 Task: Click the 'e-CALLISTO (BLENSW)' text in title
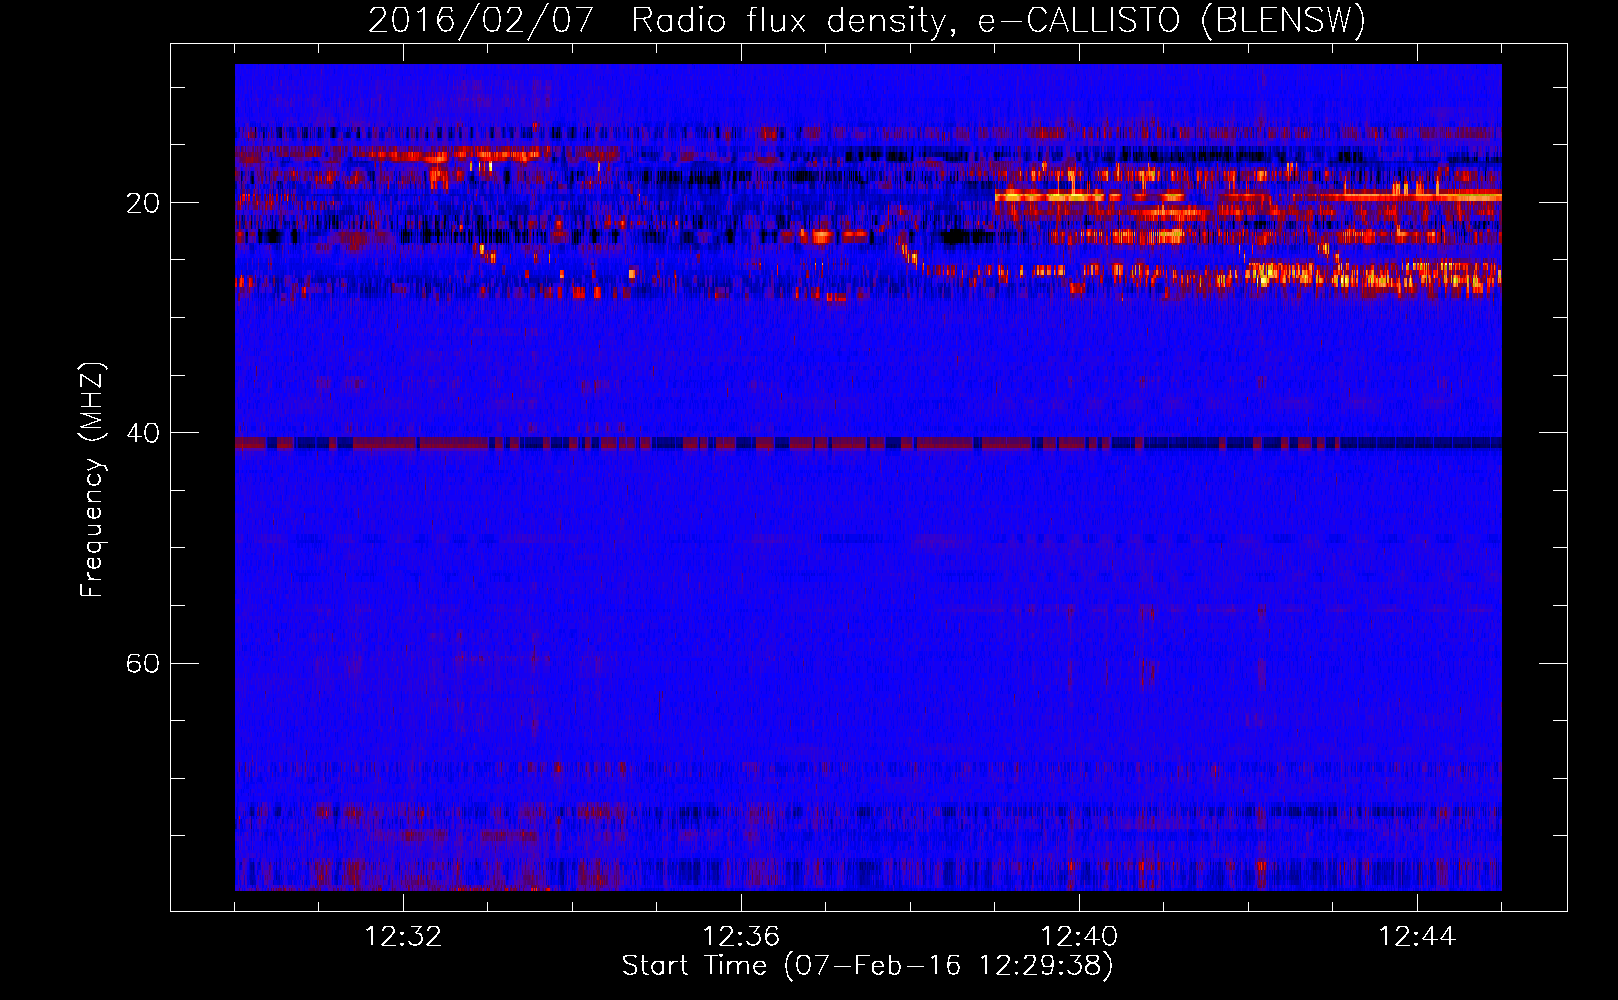pyautogui.click(x=1172, y=21)
